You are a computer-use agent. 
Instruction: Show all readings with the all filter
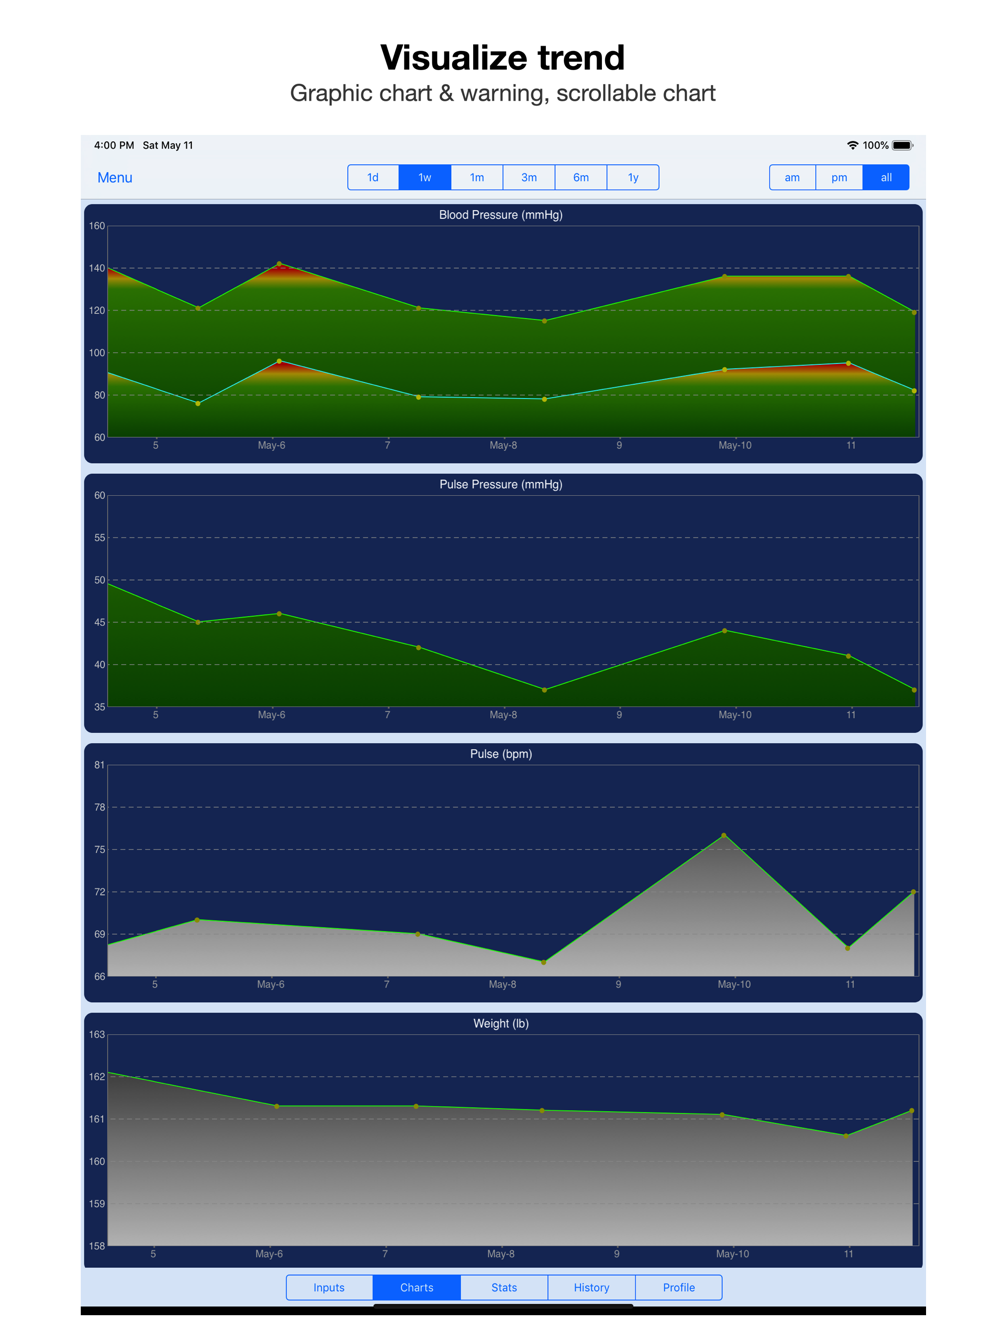pos(886,178)
